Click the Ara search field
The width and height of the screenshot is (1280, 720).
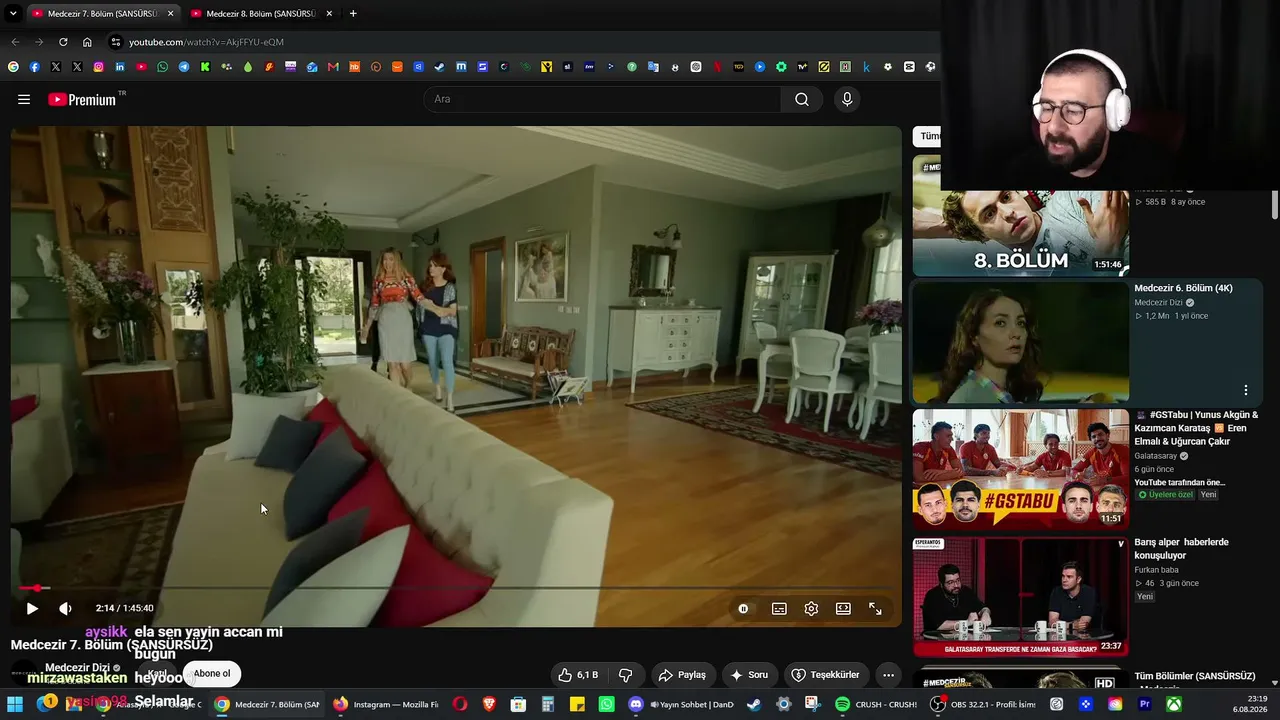coord(603,99)
